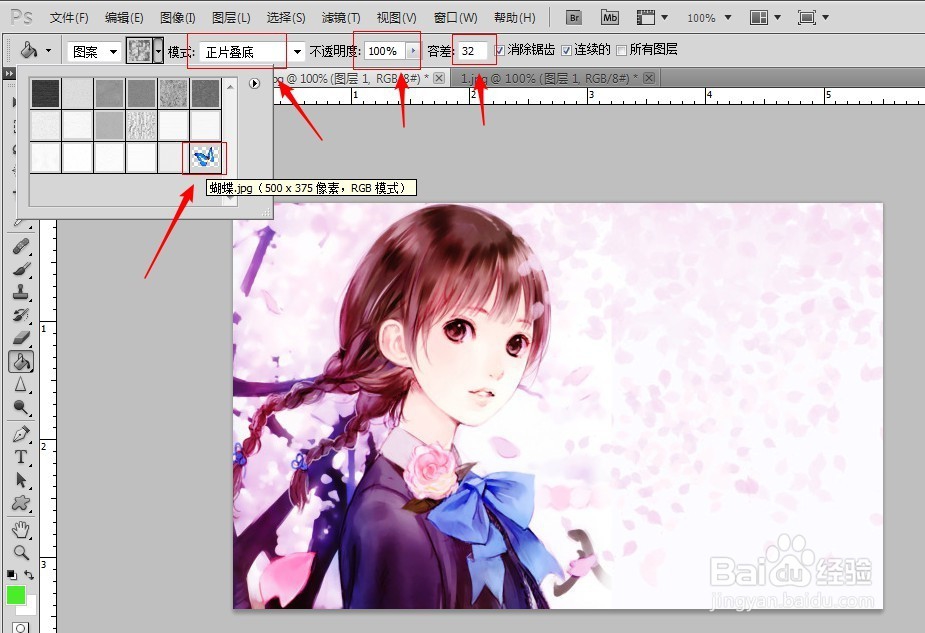Swap foreground and background colors
The width and height of the screenshot is (925, 633).
point(29,574)
